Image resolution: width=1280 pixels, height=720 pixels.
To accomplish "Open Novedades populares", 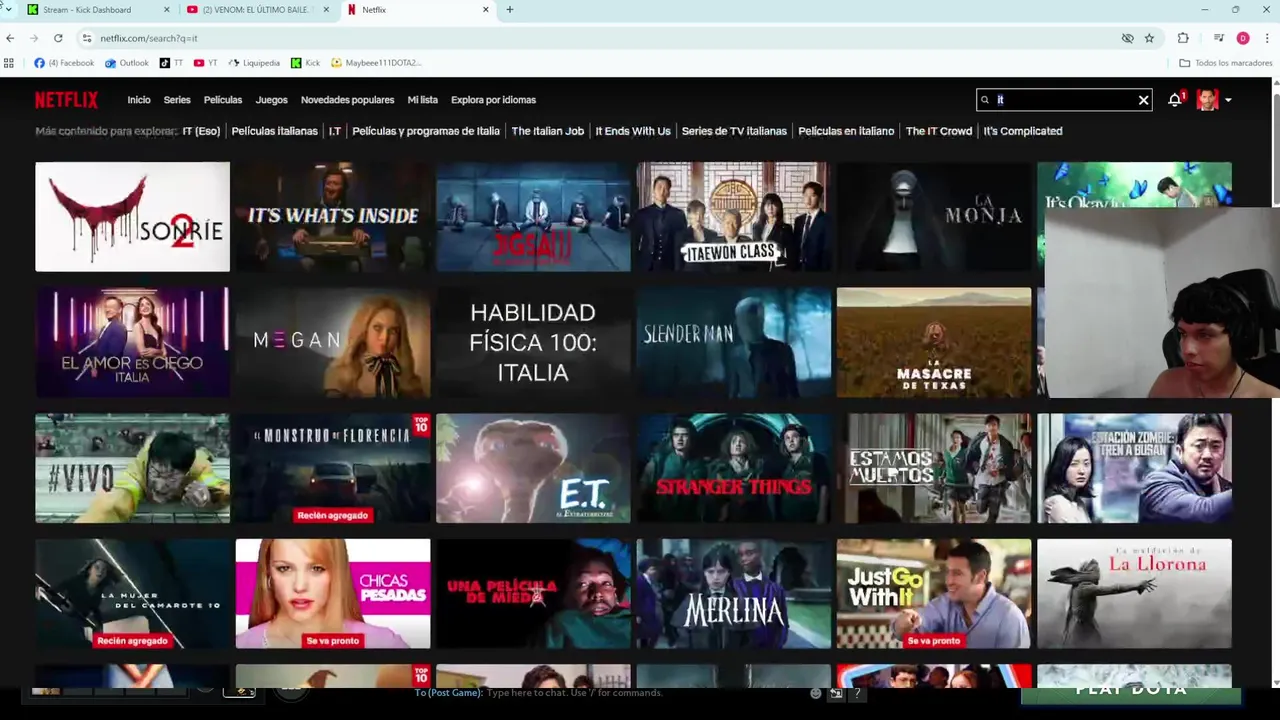I will click(x=347, y=100).
